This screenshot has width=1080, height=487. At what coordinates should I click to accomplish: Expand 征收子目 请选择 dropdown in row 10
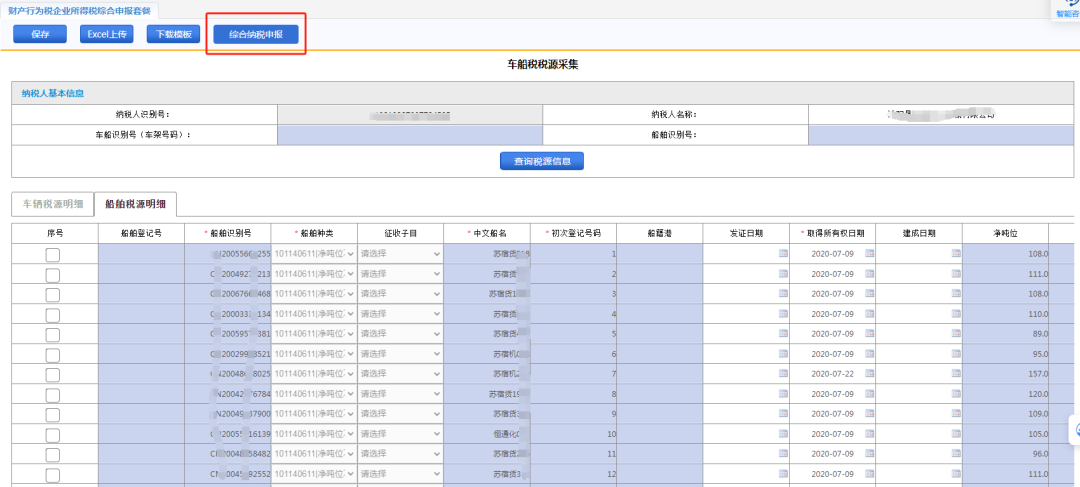pyautogui.click(x=400, y=434)
